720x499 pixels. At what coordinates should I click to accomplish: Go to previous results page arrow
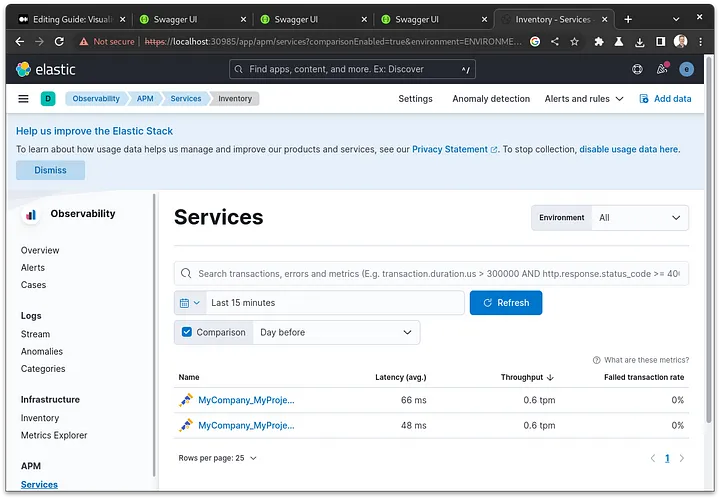(x=652, y=458)
